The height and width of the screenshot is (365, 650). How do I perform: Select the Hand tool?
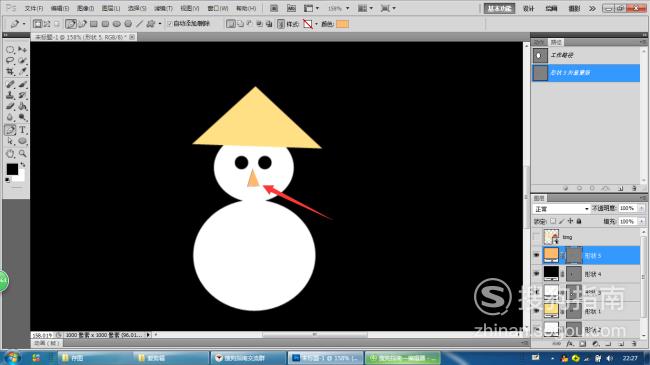click(x=10, y=153)
